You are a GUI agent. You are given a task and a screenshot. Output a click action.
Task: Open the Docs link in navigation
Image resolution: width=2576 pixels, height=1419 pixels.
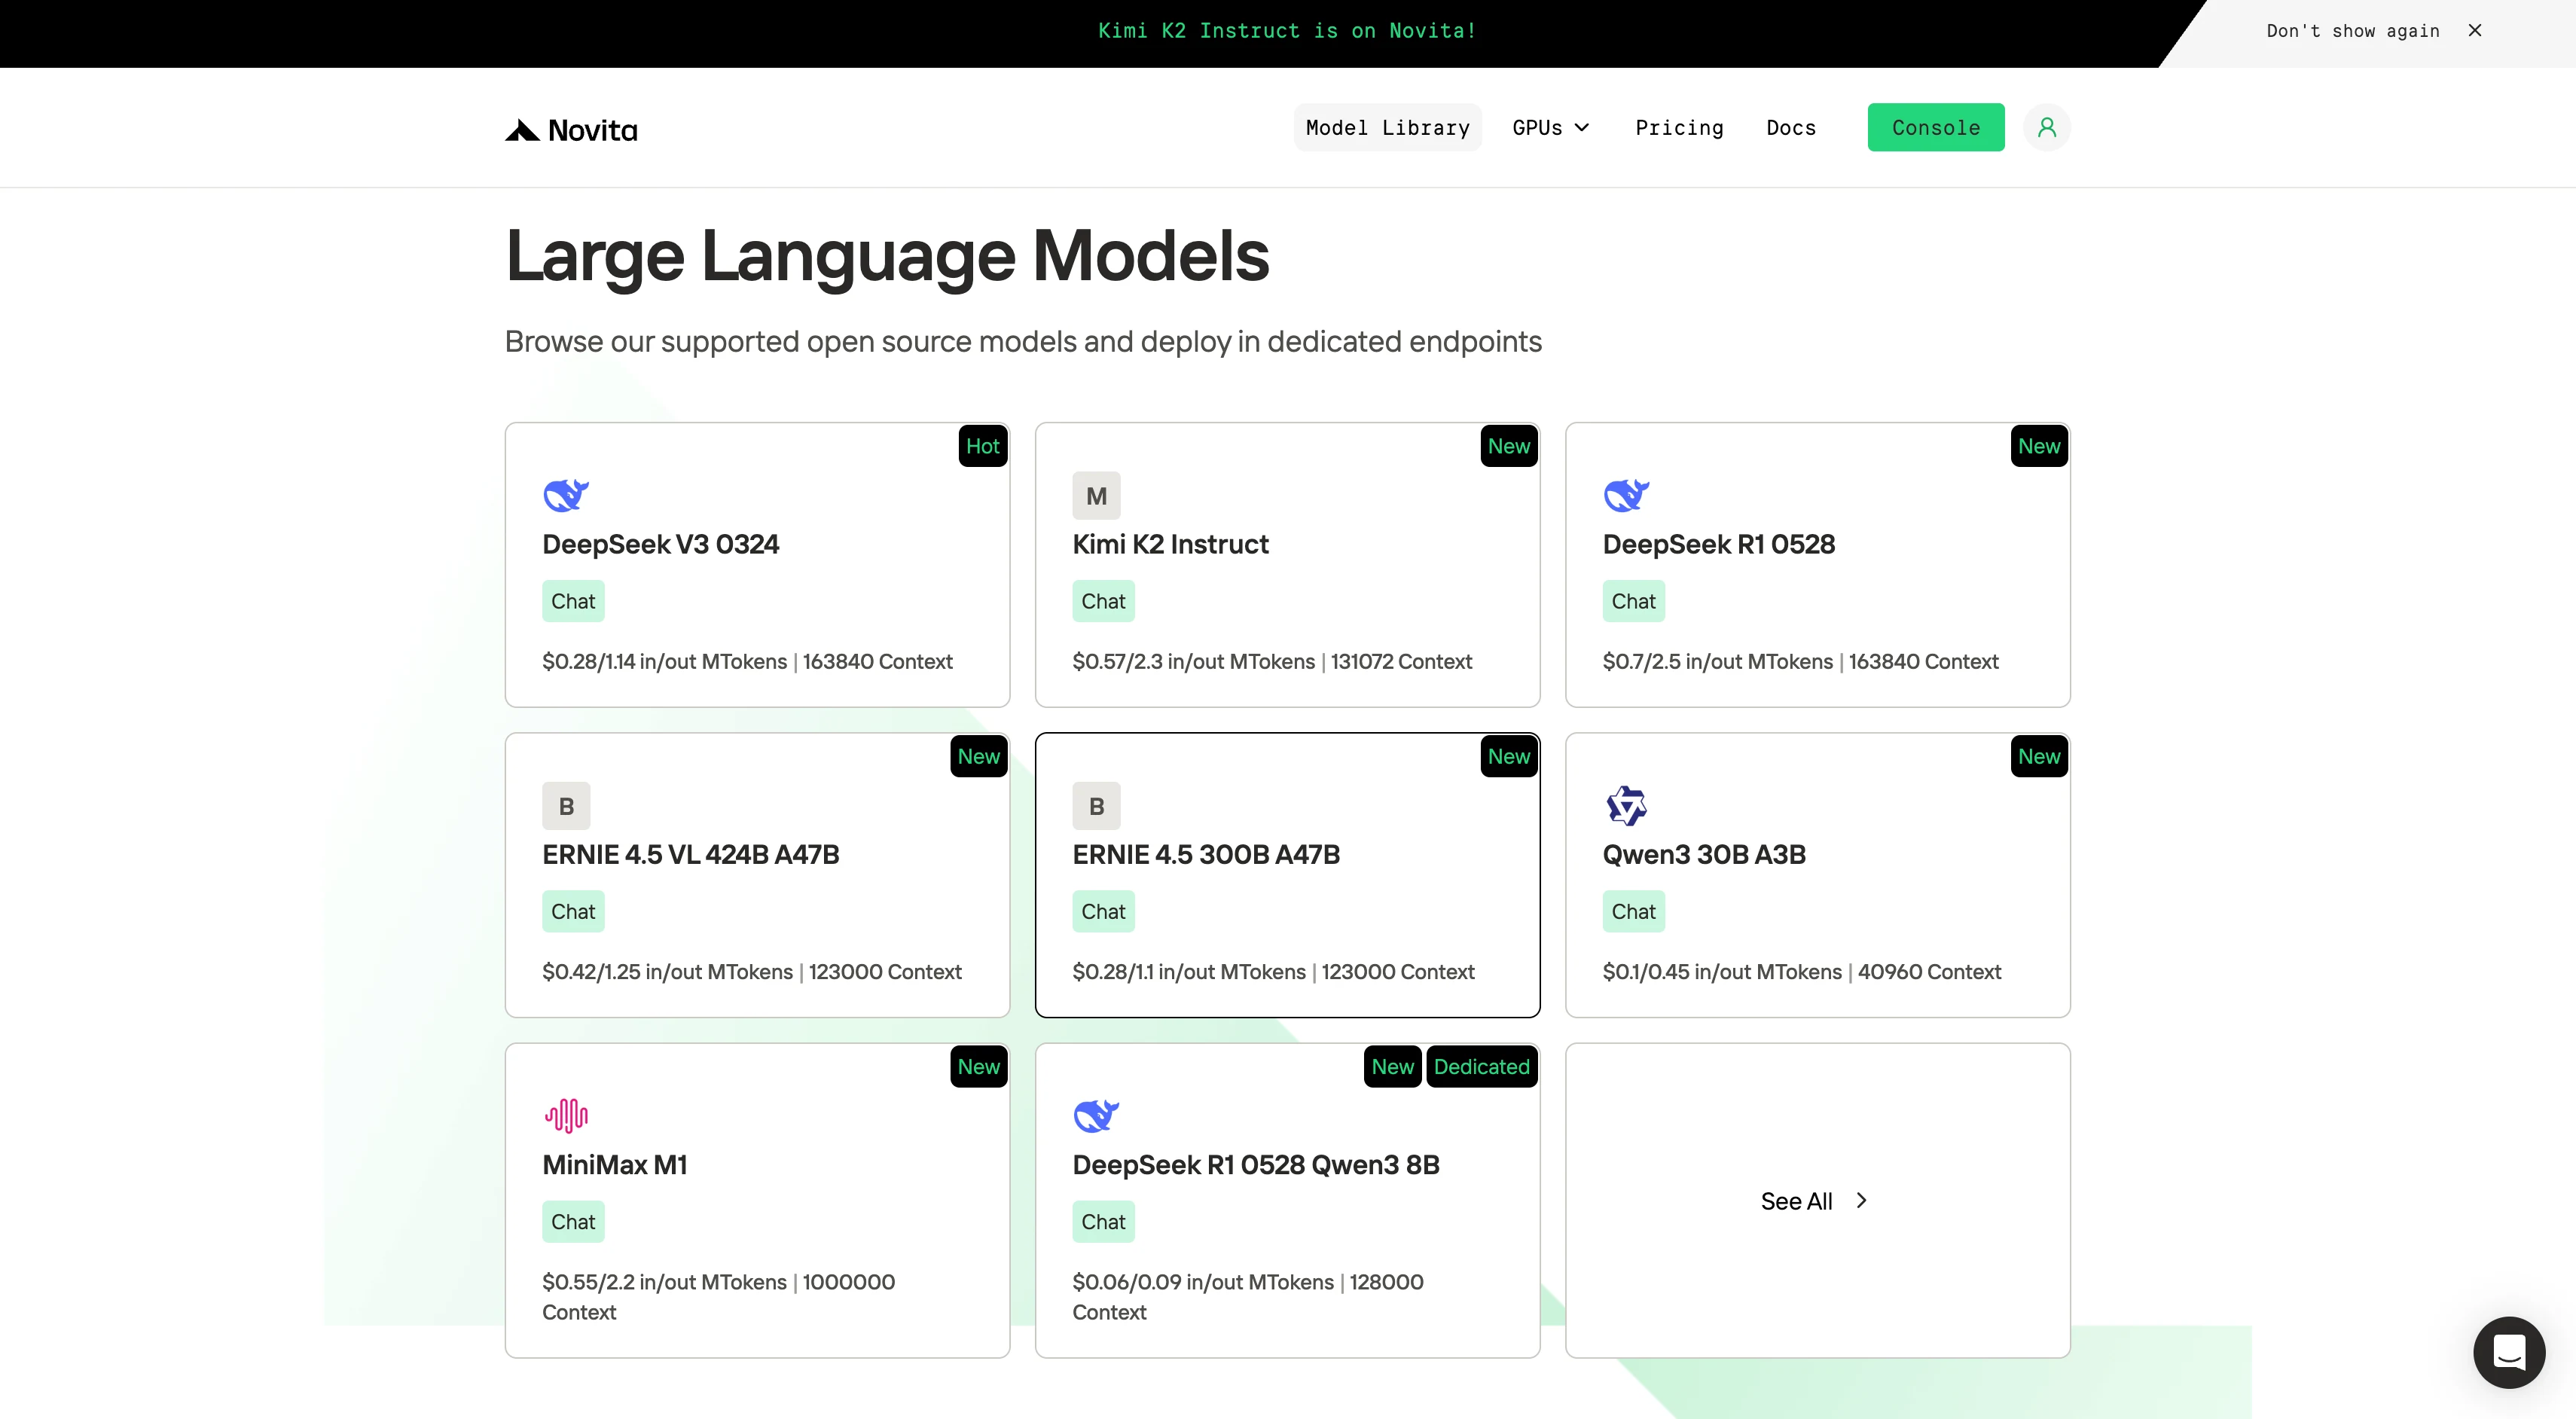tap(1790, 127)
